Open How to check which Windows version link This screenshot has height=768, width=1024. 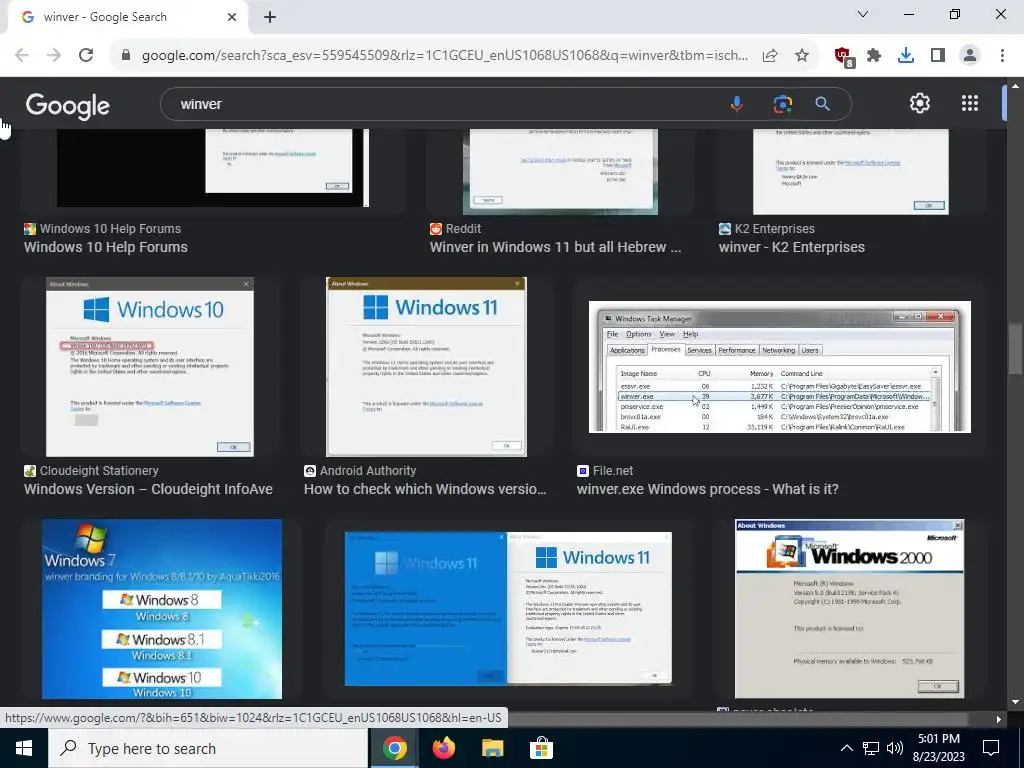(425, 489)
